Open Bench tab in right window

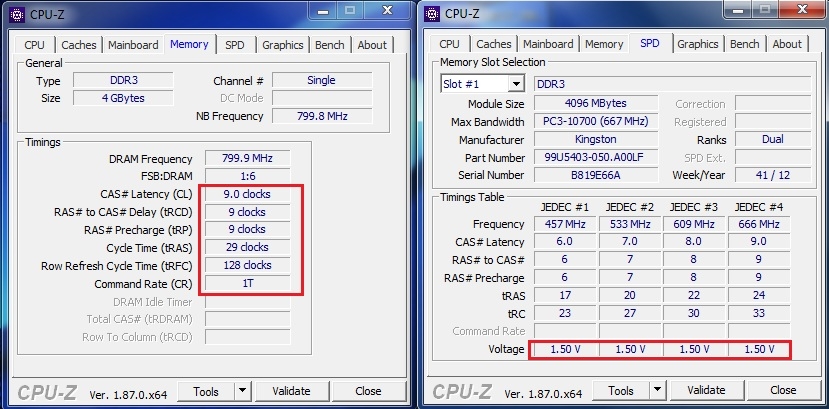pos(745,44)
